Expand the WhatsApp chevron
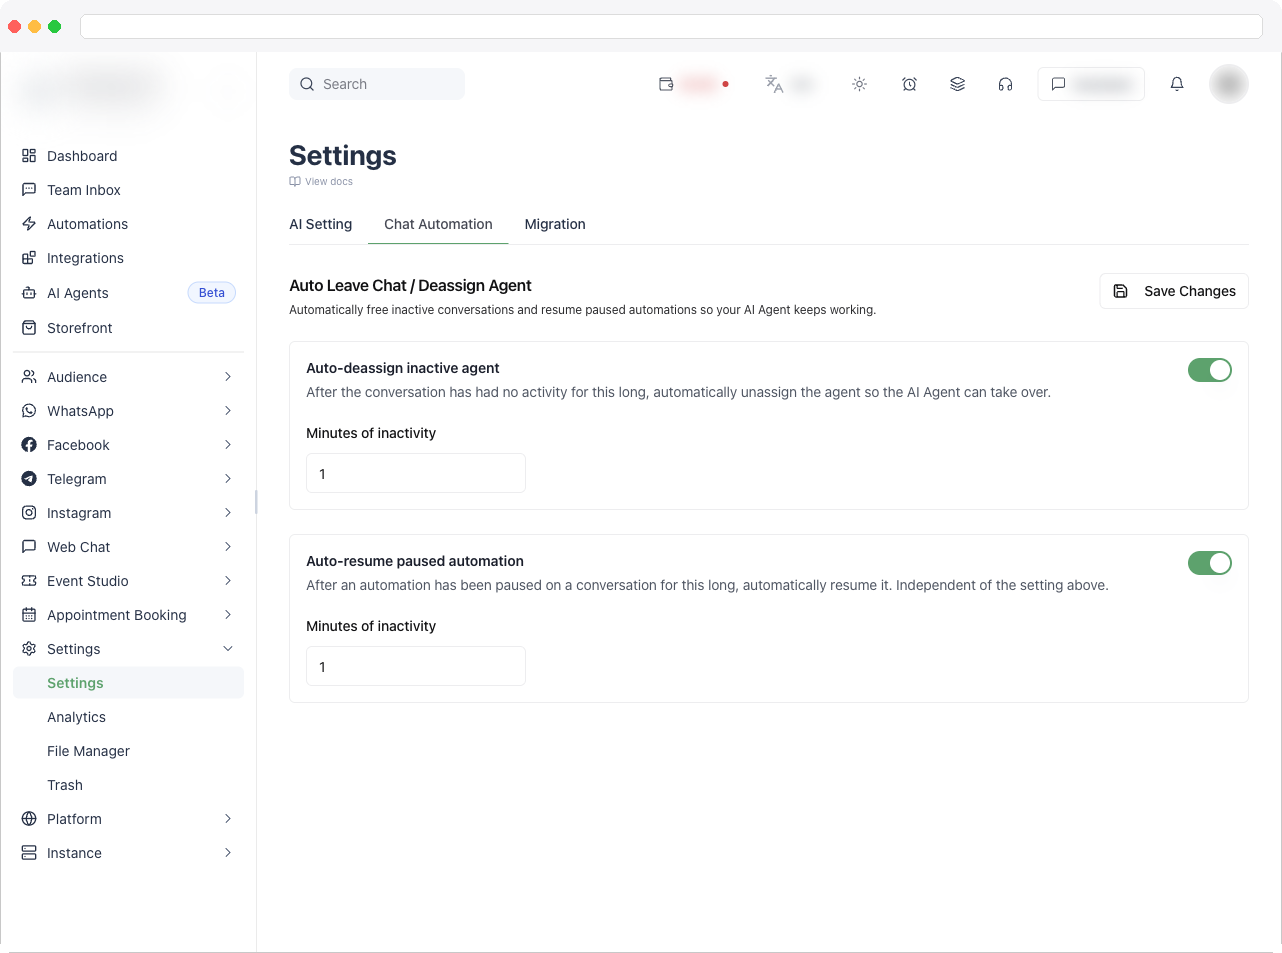Screen dimensions: 1282x953 point(228,411)
